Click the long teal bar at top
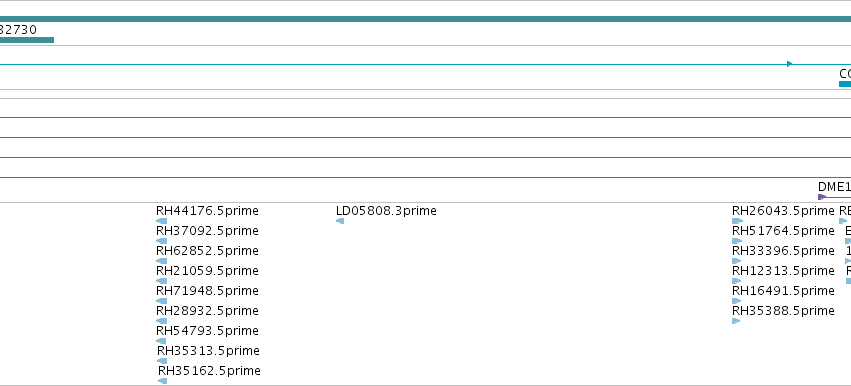This screenshot has height=386, width=851. (426, 19)
